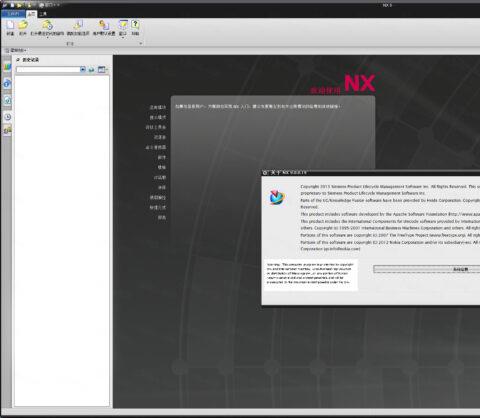The width and height of the screenshot is (480, 418).
Task: Switch to the Tools (工具) ribbon tab
Action: click(43, 14)
